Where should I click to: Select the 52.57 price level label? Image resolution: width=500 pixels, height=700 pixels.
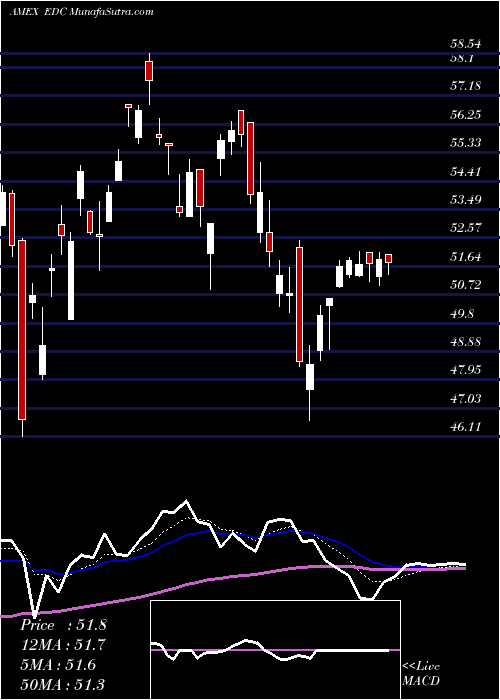466,228
